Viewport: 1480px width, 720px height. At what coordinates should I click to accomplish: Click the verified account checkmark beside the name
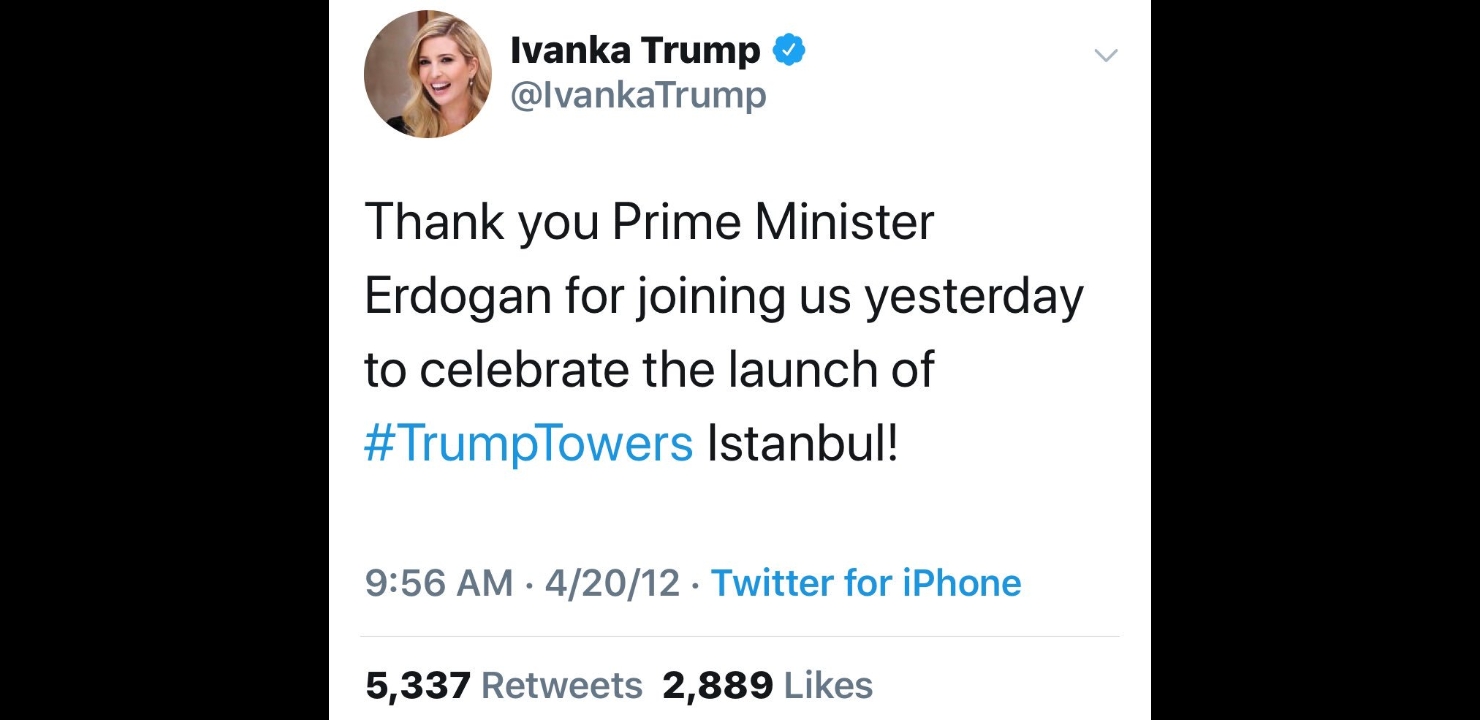(790, 47)
